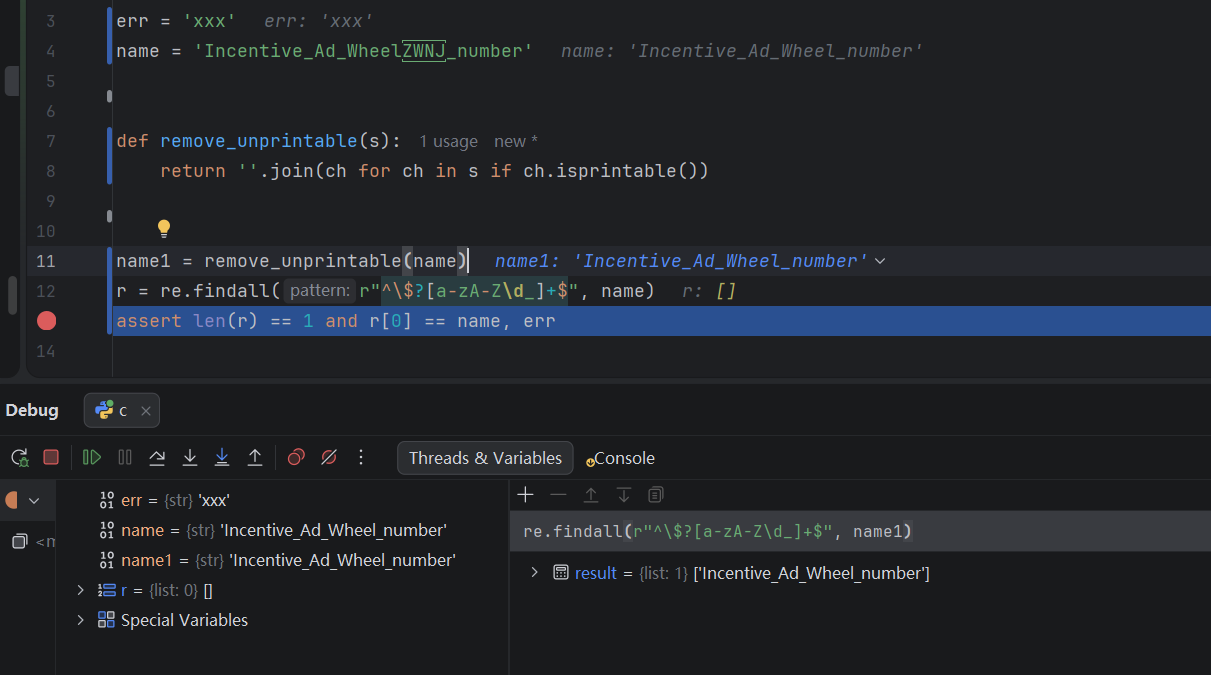The width and height of the screenshot is (1211, 675).
Task: Click the re.findall watch expression field
Action: point(860,531)
